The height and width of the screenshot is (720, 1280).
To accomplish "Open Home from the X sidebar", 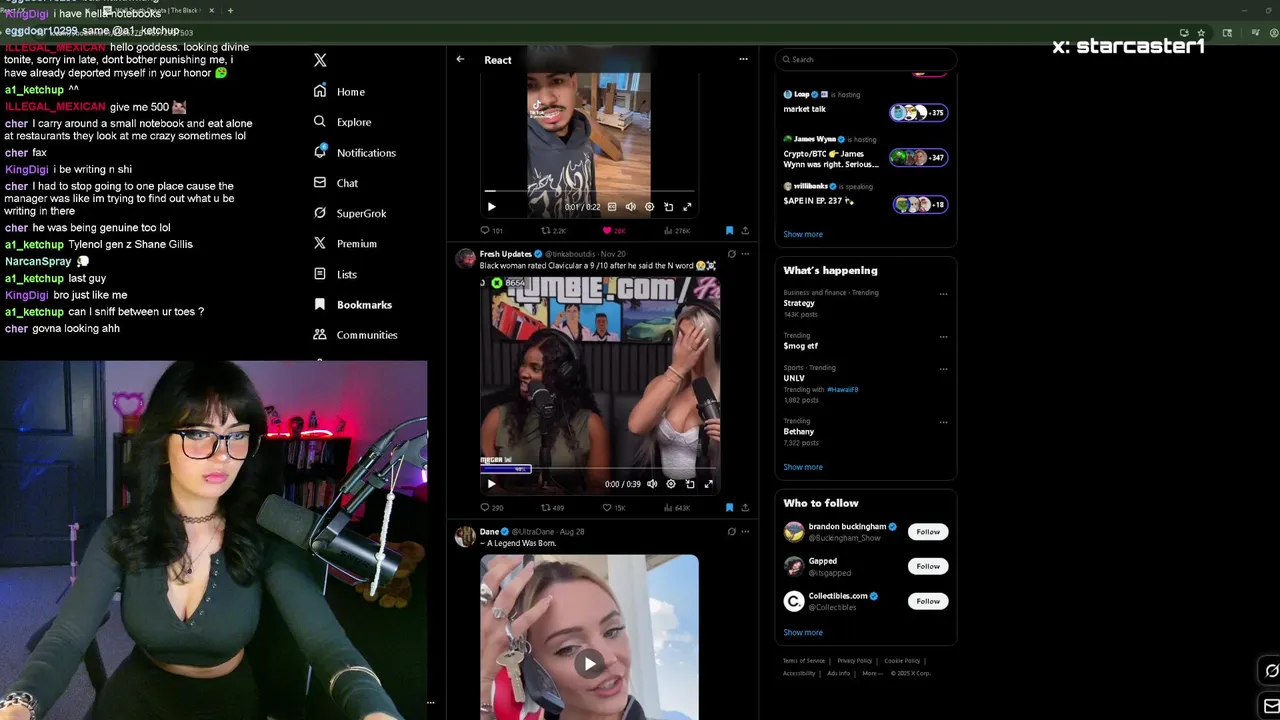I will [x=339, y=91].
